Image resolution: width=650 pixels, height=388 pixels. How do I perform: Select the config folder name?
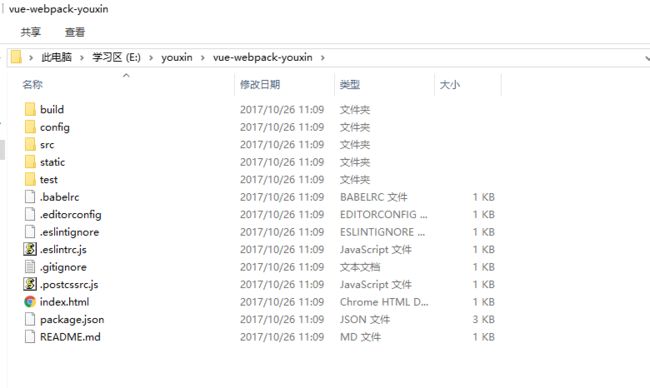[55, 127]
